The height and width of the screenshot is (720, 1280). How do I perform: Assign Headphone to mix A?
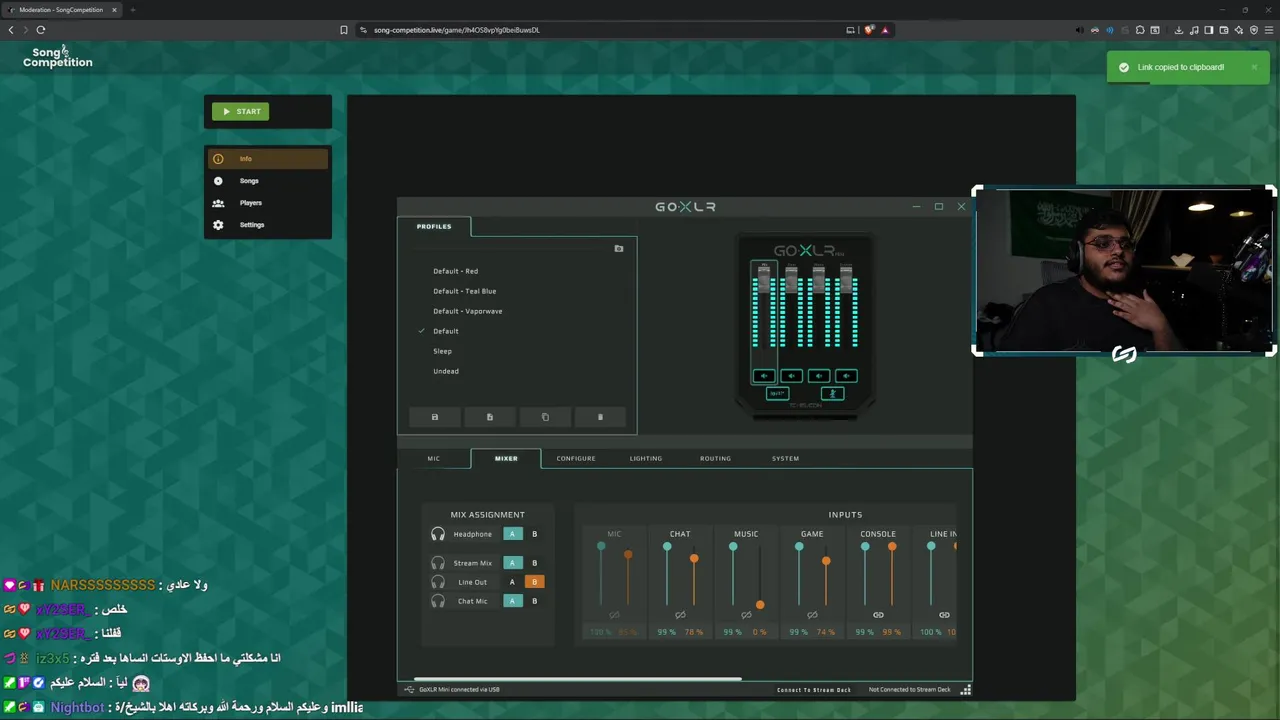click(x=512, y=534)
